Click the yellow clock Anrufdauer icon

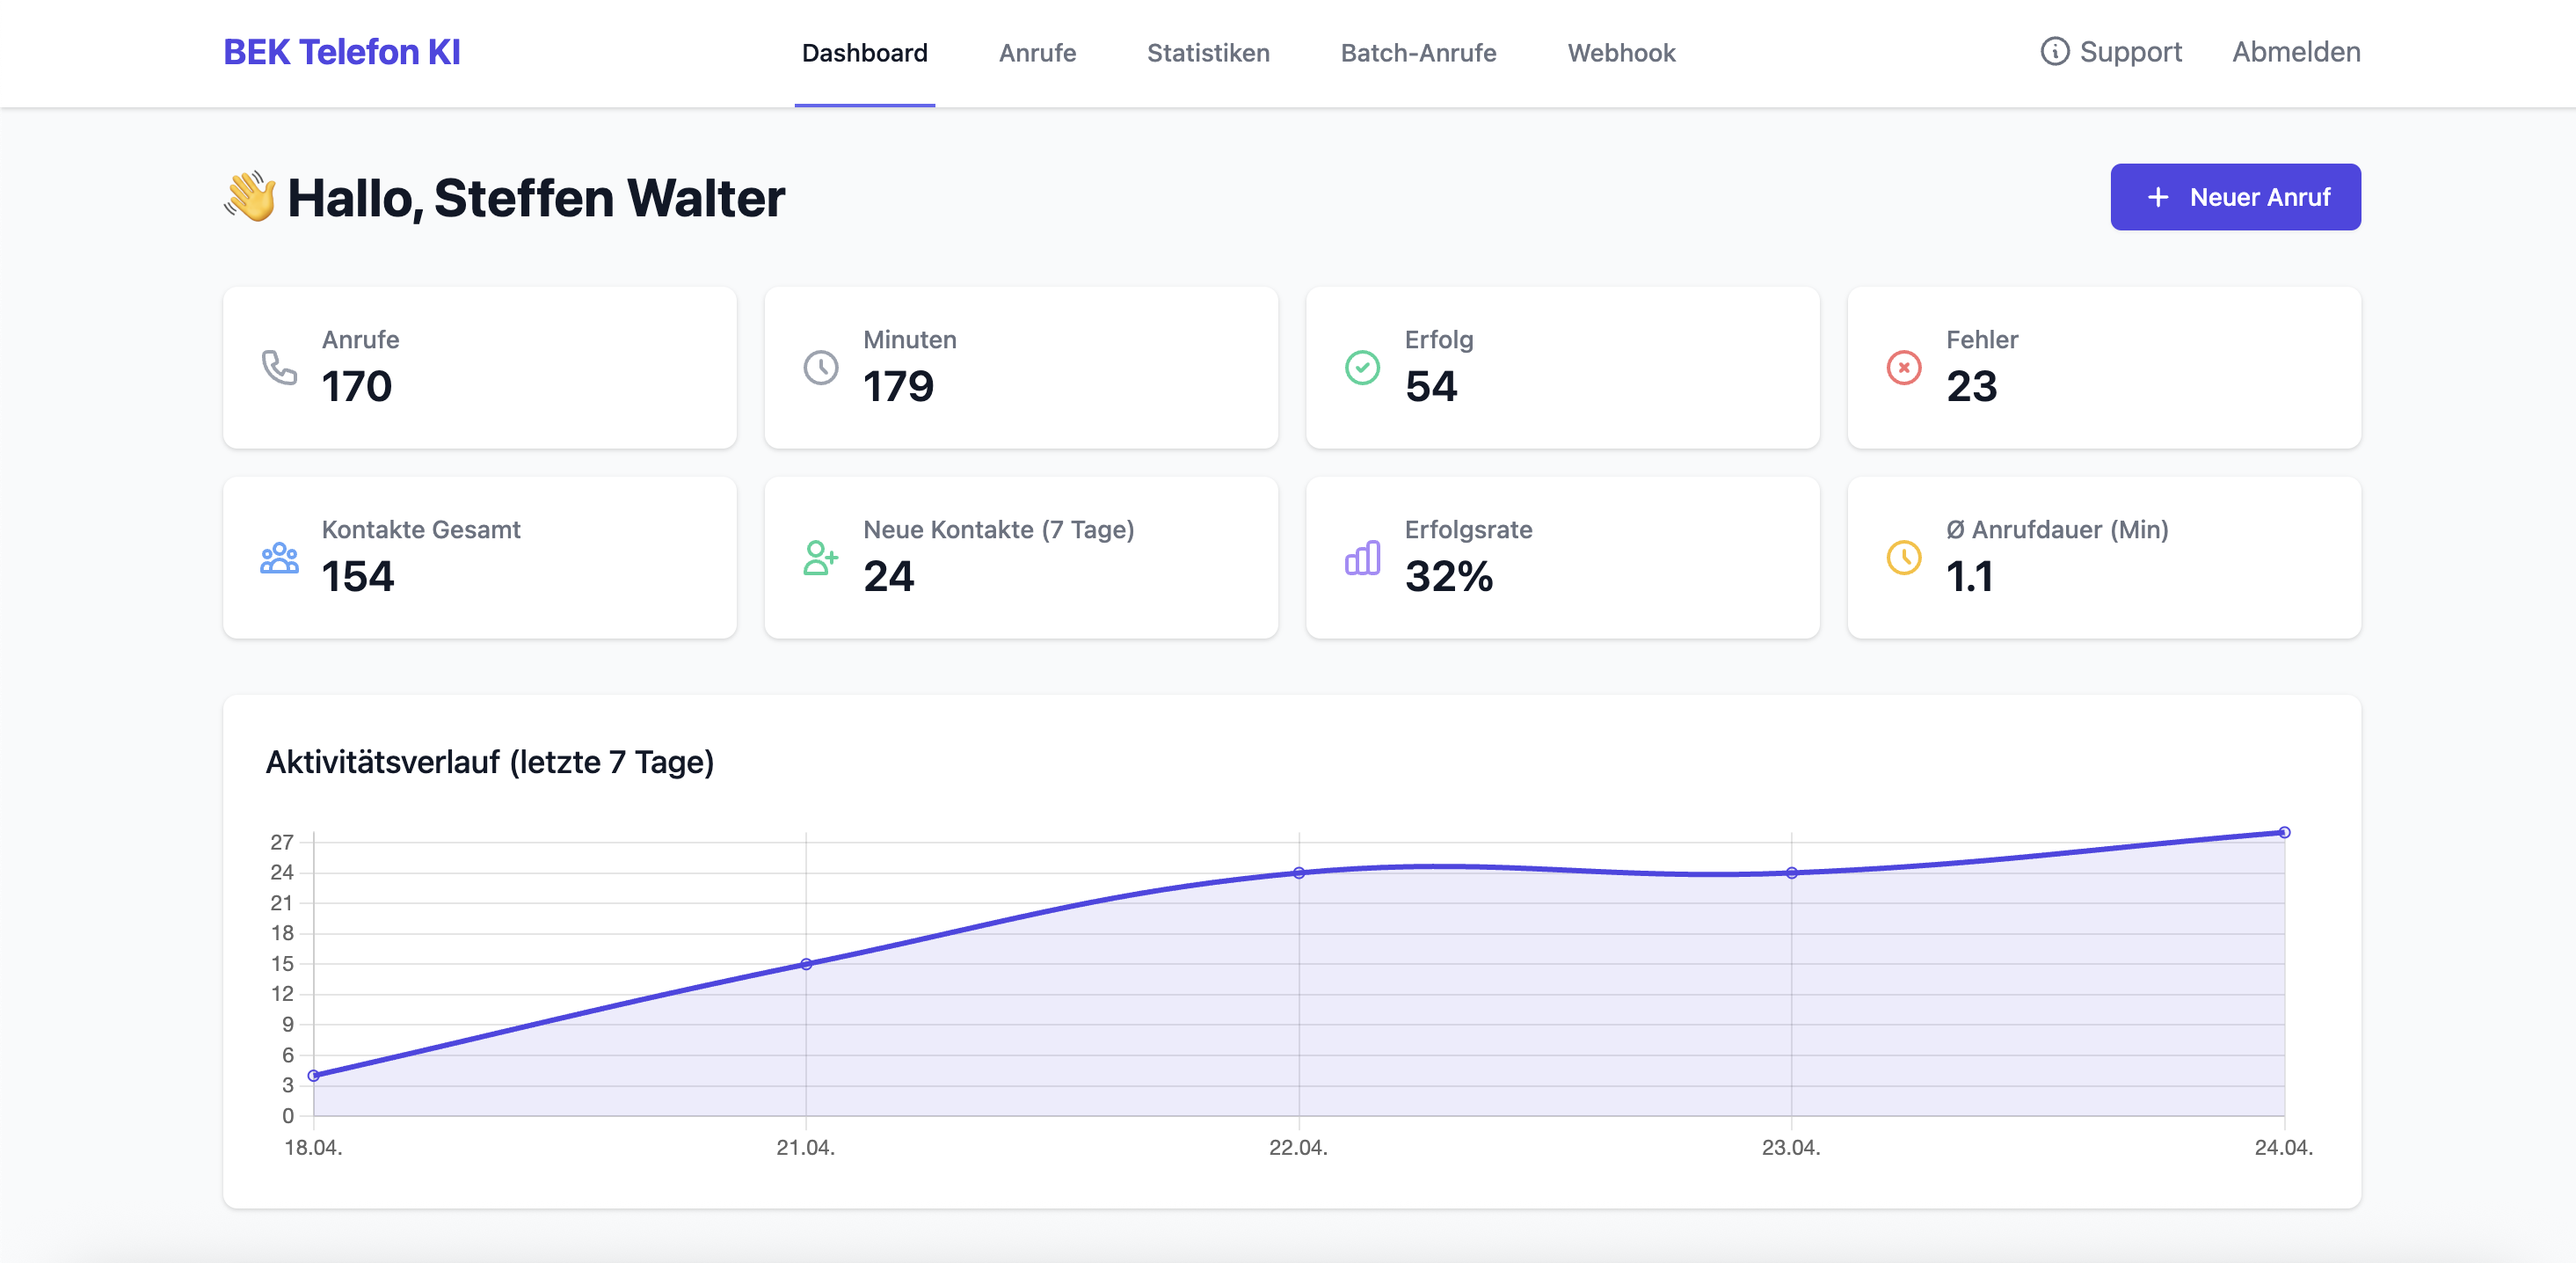click(x=1903, y=557)
